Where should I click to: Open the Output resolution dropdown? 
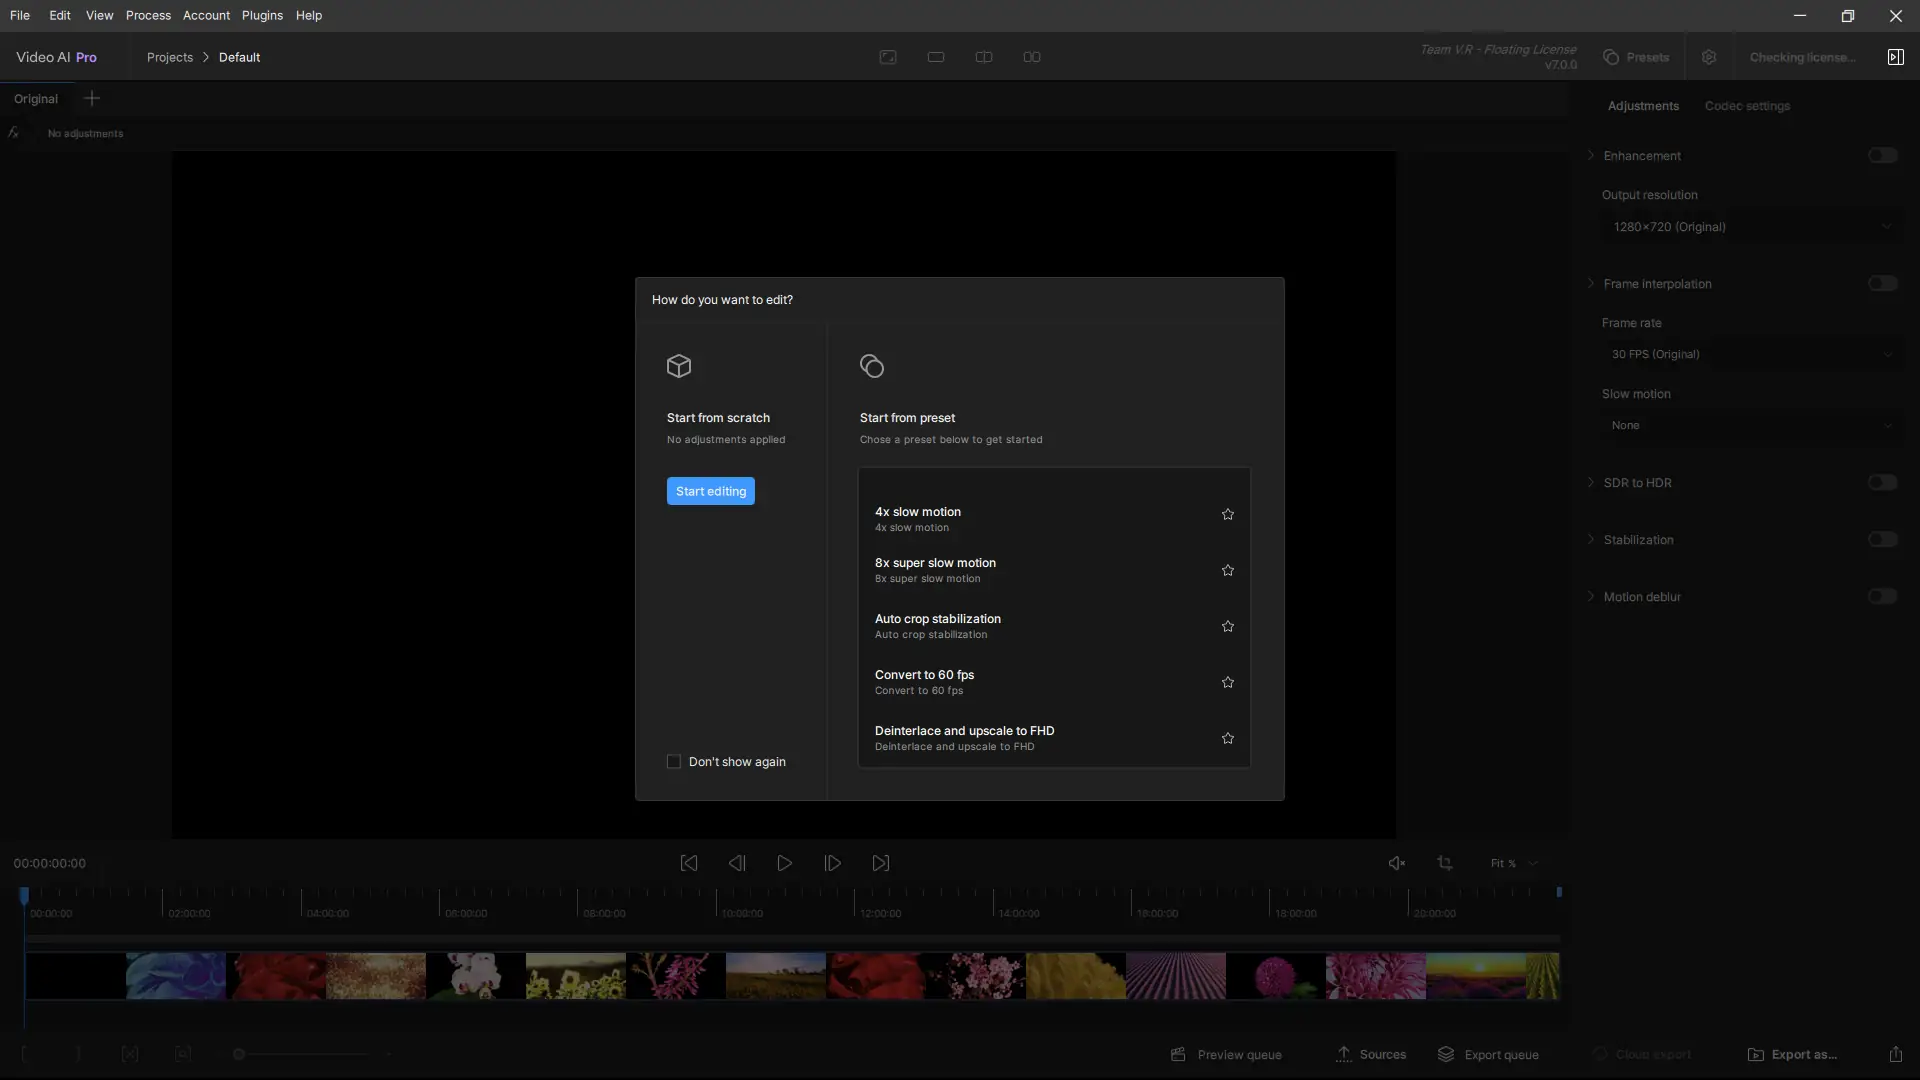(x=1750, y=227)
